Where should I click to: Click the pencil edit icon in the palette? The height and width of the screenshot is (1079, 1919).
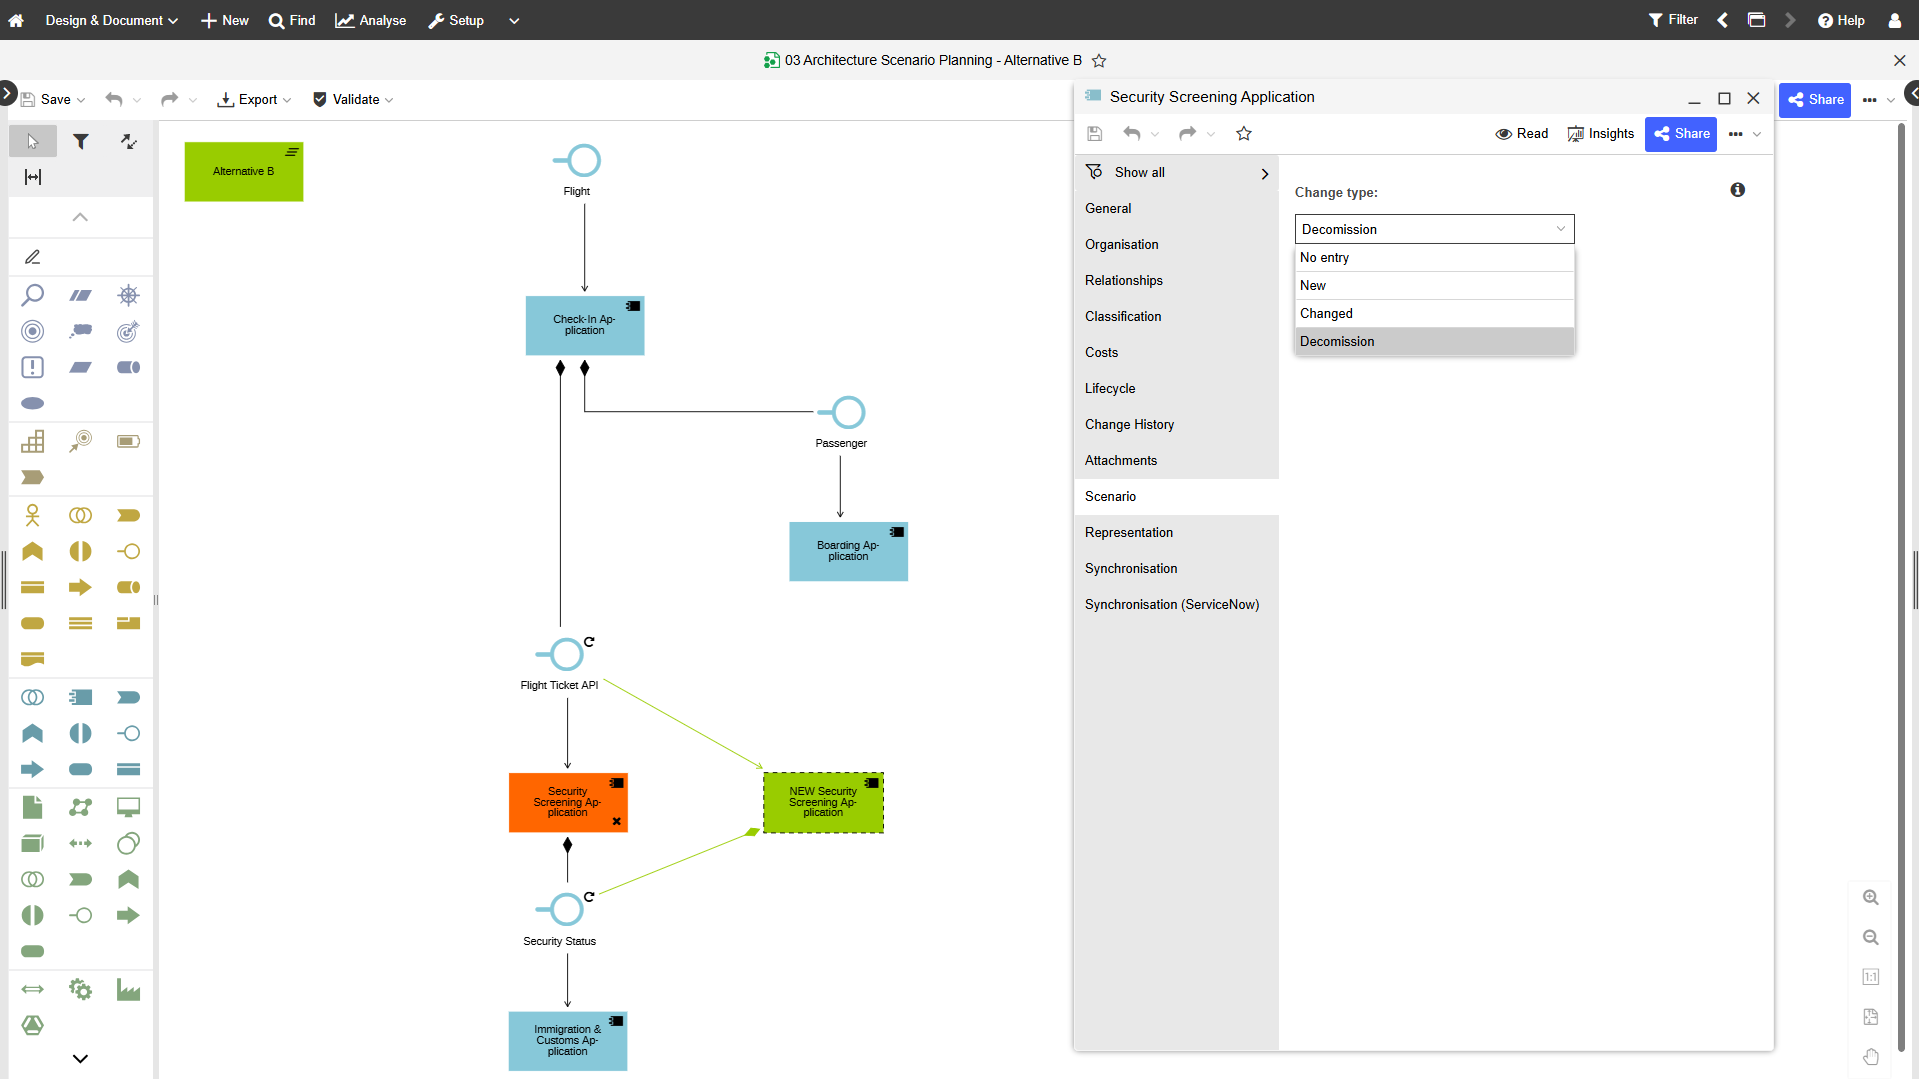click(x=33, y=257)
